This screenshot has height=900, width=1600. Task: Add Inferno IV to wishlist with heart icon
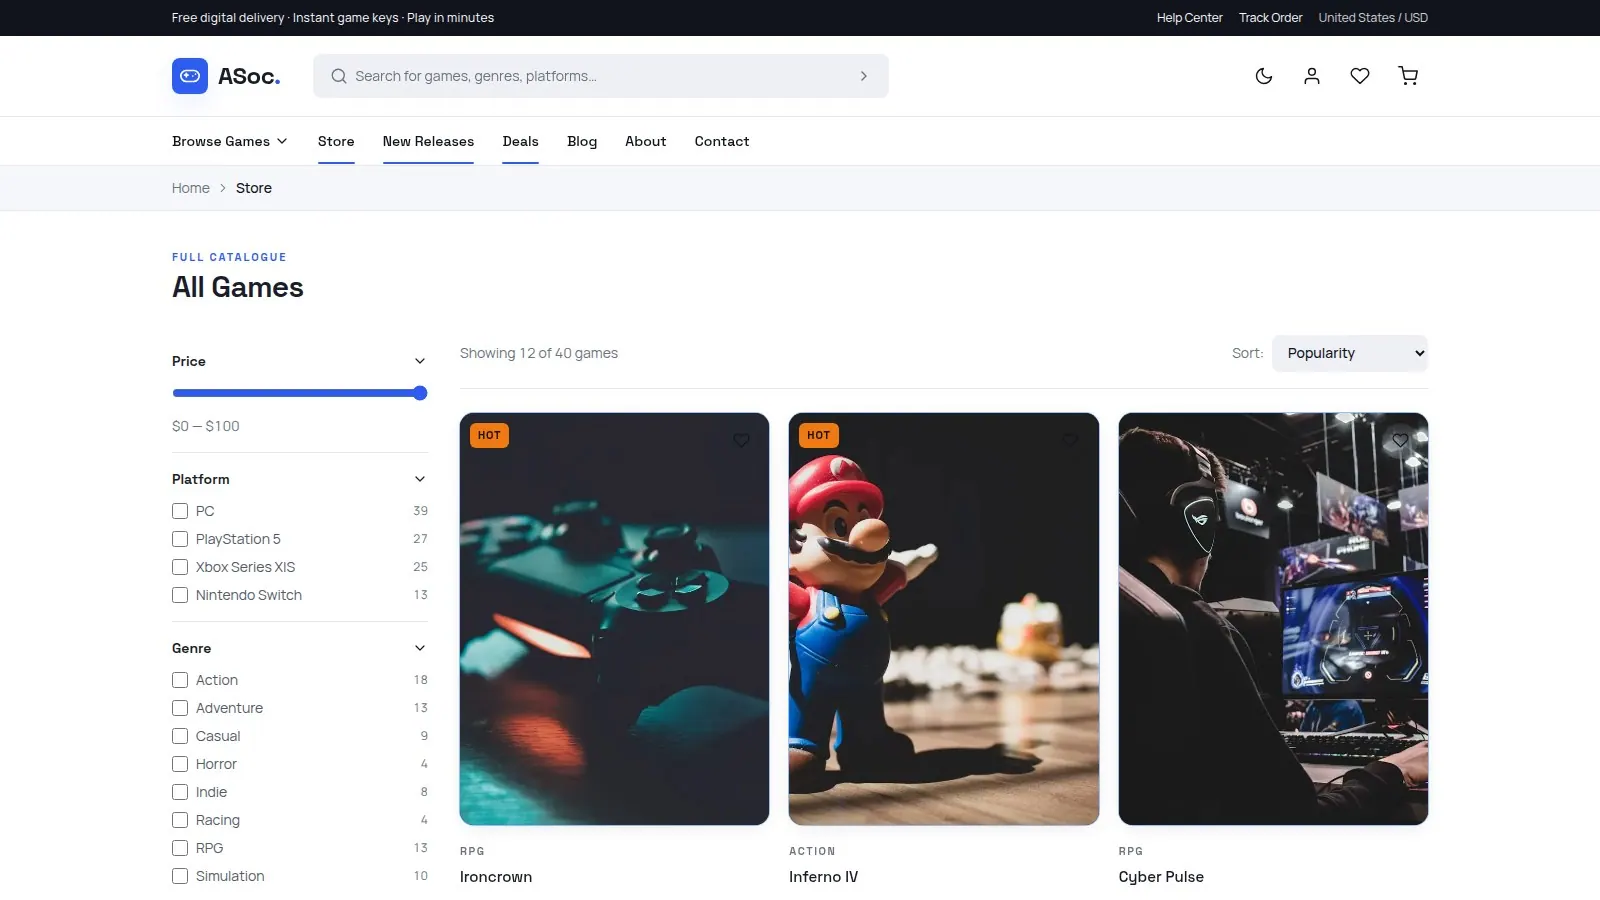1070,440
